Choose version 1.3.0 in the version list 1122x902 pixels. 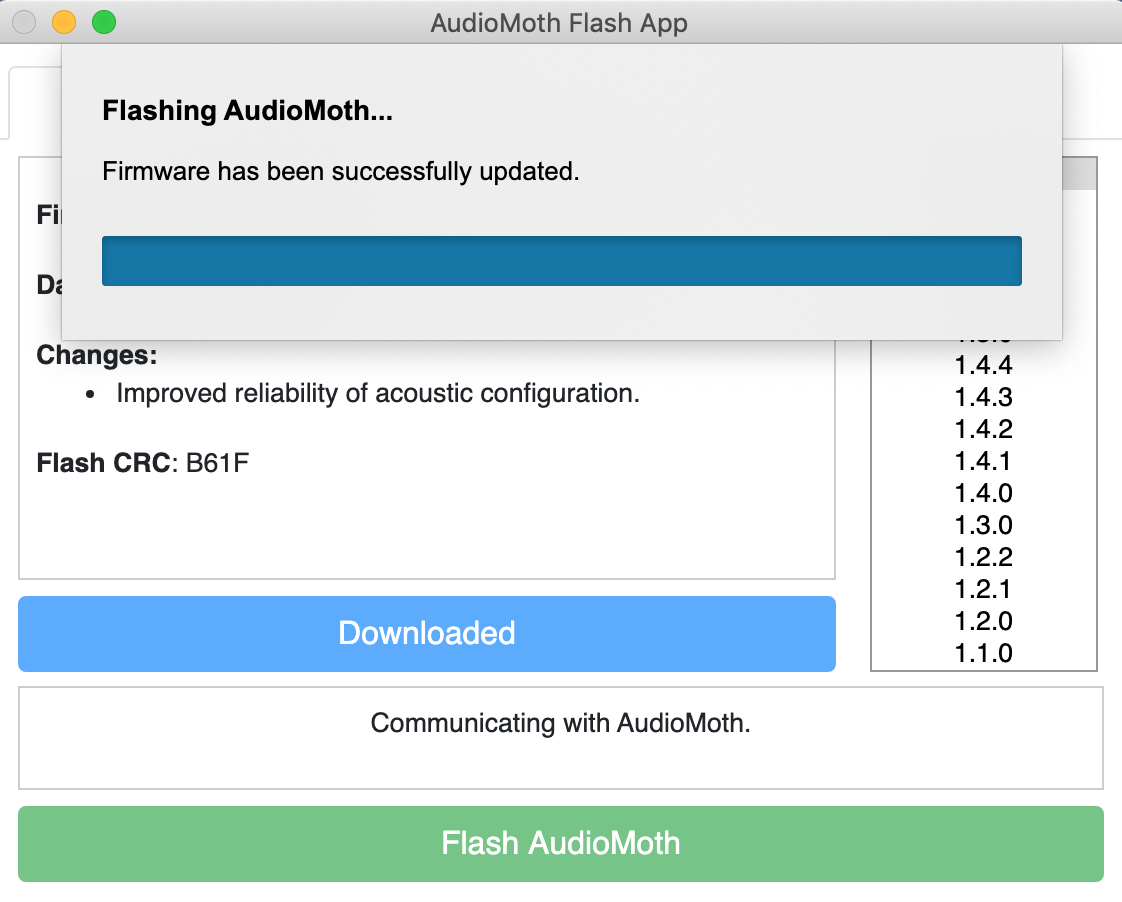click(x=981, y=525)
